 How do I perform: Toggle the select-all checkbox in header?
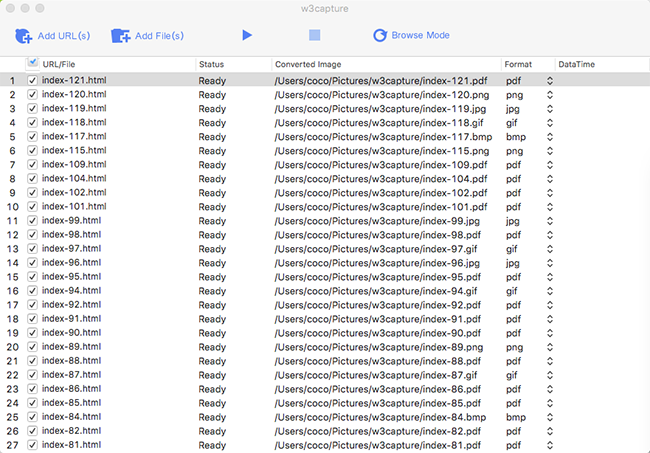tap(33, 63)
